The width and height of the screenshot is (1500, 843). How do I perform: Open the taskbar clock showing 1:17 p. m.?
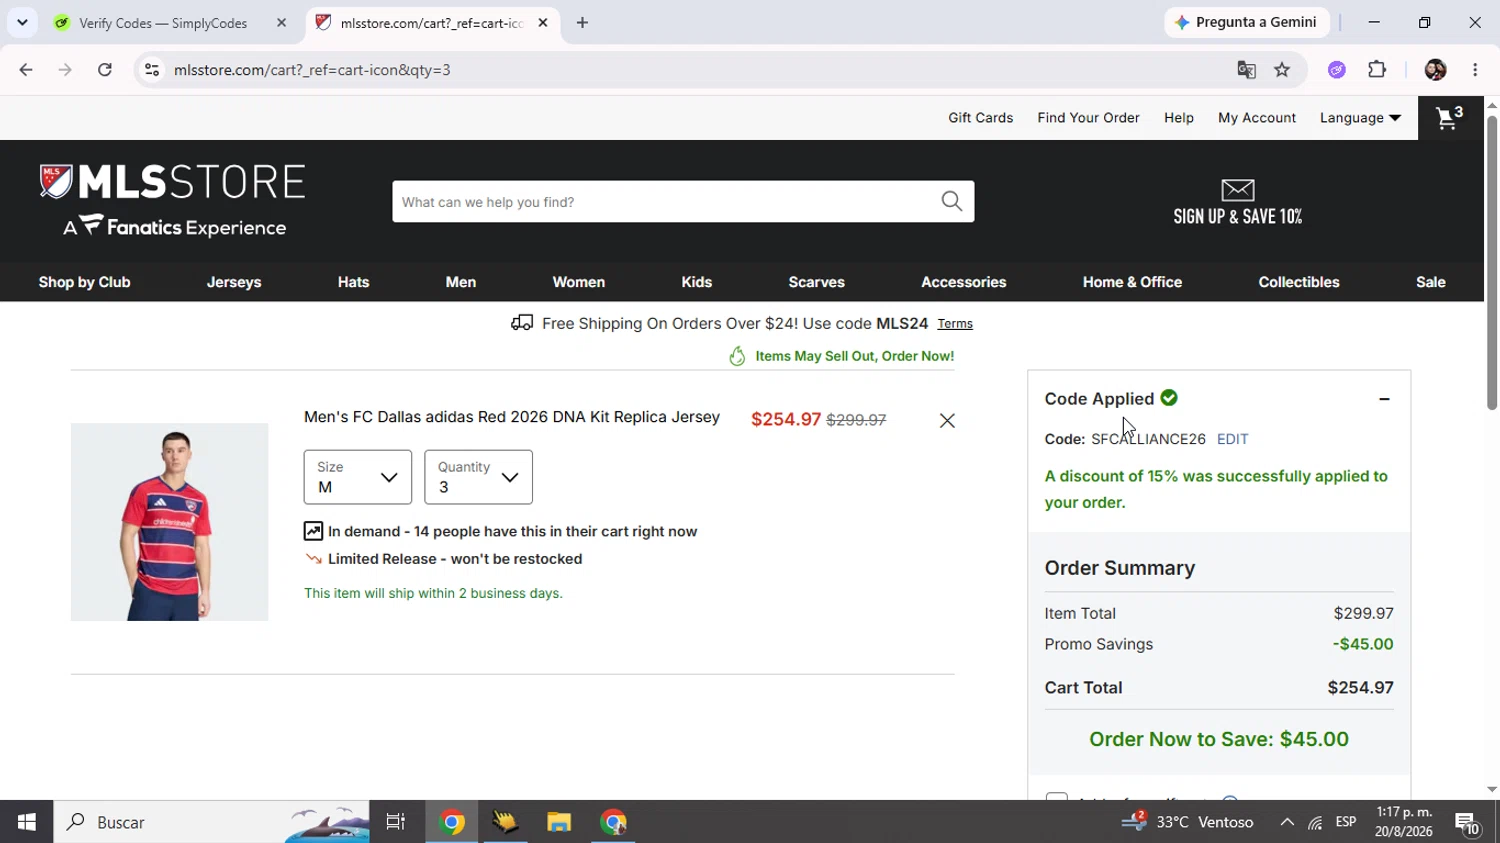click(x=1404, y=822)
